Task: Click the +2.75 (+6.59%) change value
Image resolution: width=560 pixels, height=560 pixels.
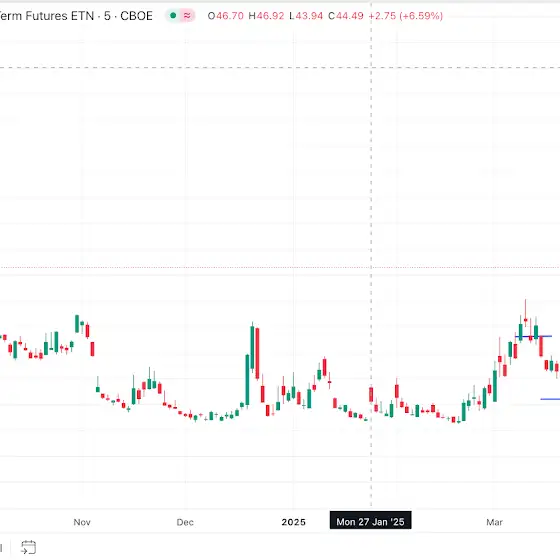Action: pos(406,16)
